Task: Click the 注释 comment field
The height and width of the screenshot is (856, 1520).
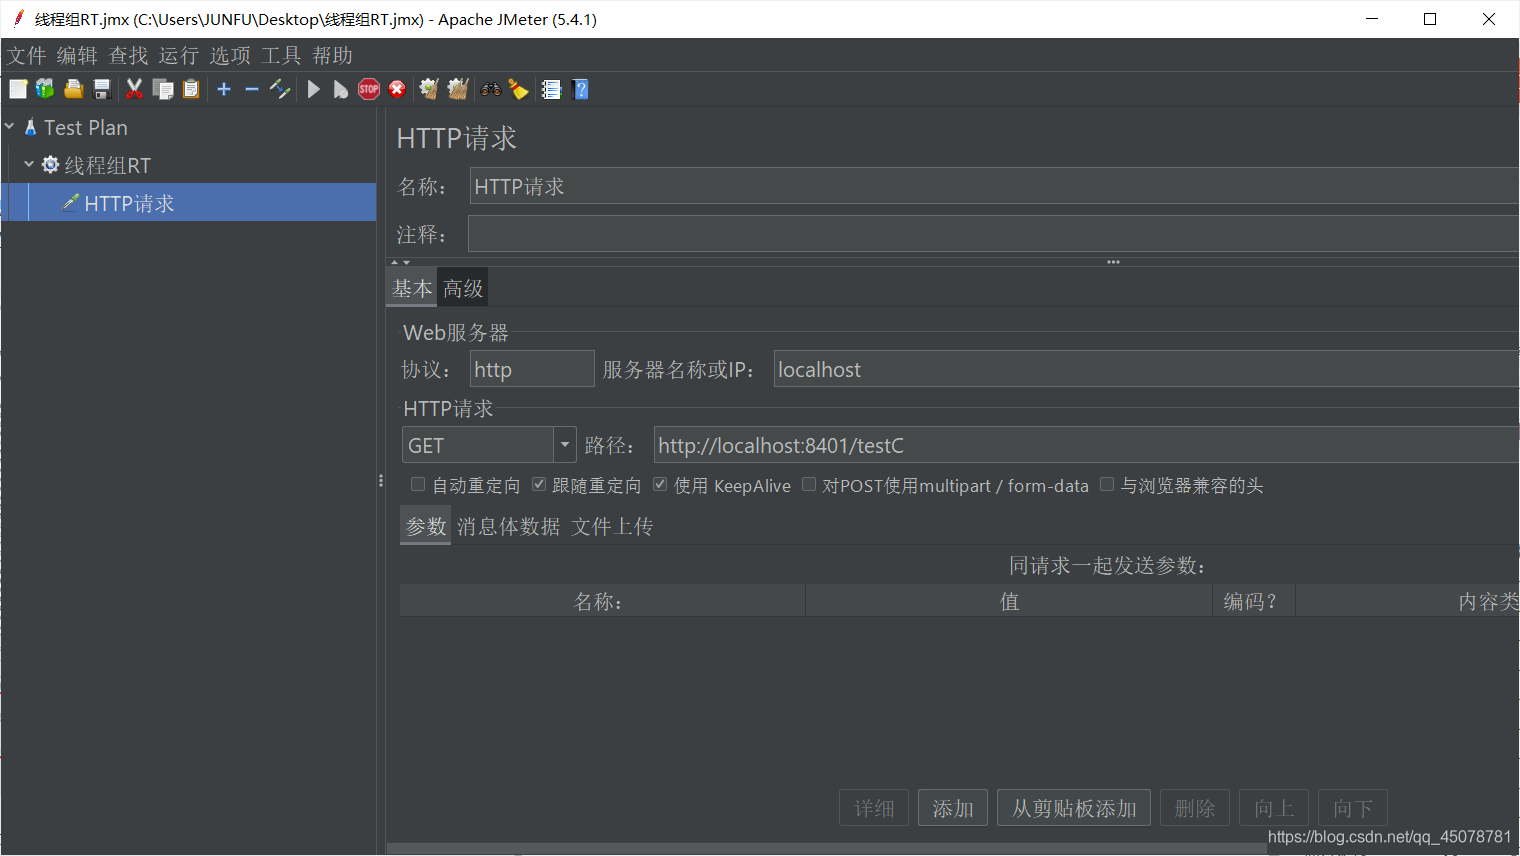Action: (x=994, y=234)
